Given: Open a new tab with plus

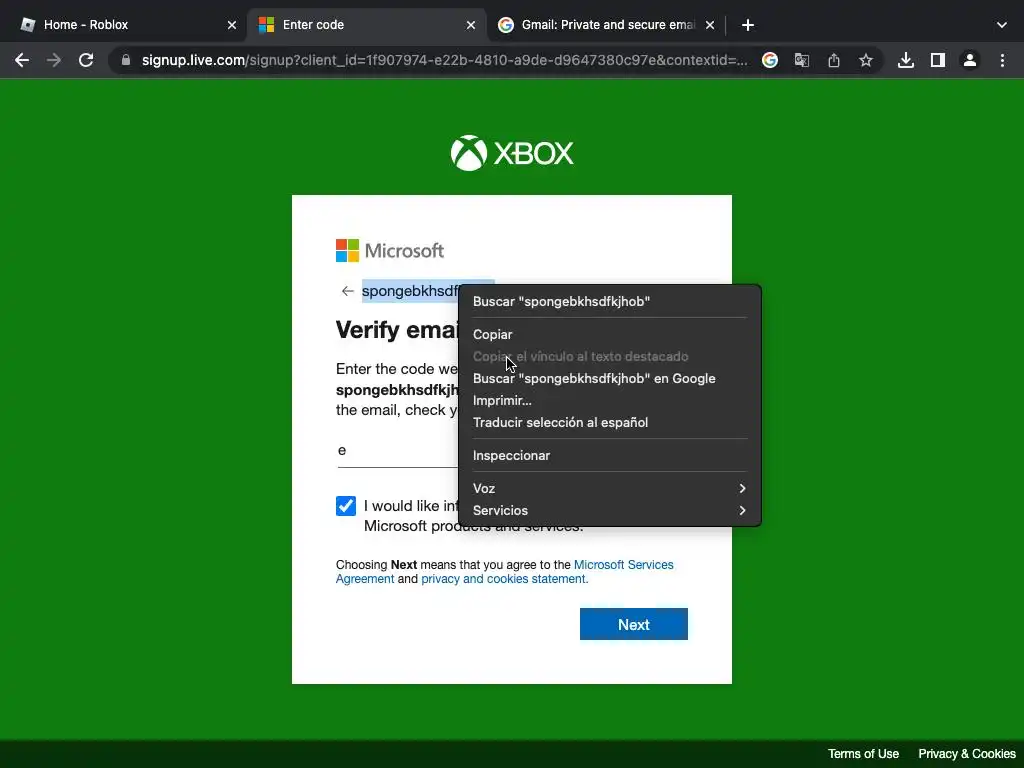Looking at the screenshot, I should coord(748,25).
